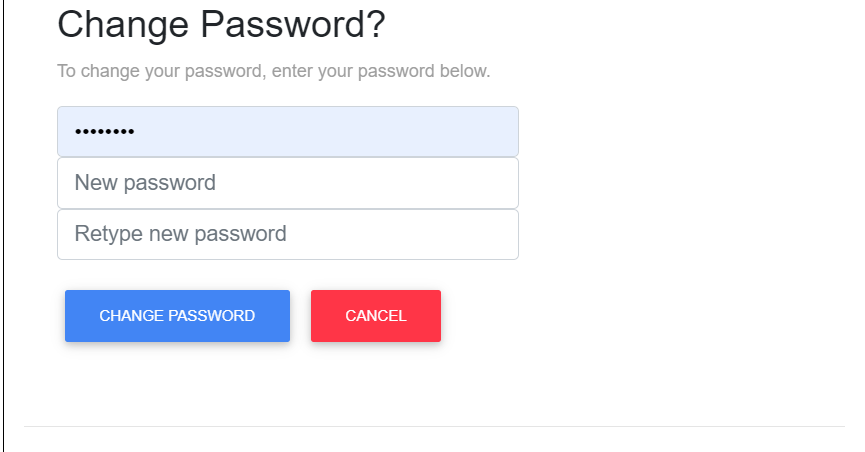Dismiss the form using CANCEL
The image size is (865, 452).
click(376, 316)
